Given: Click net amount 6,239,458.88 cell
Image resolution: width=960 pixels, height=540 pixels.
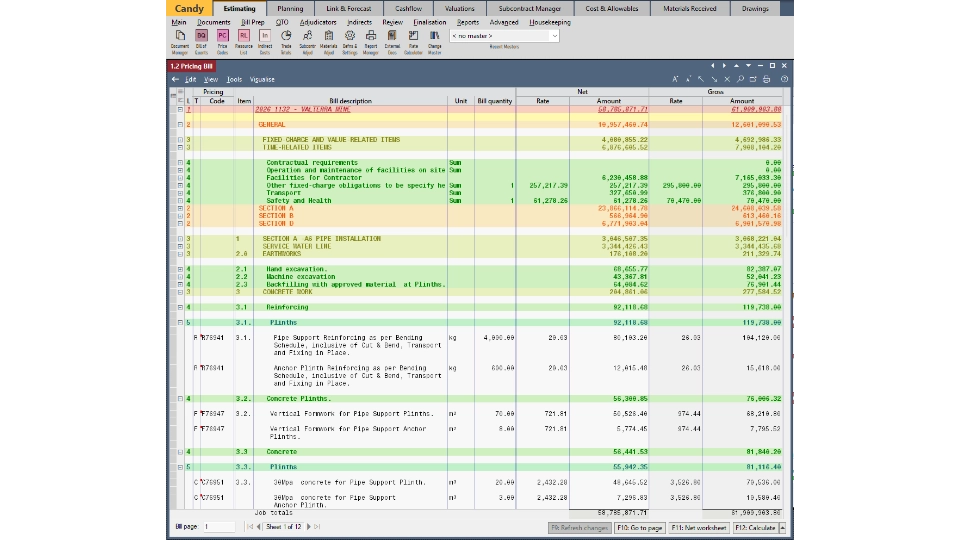Looking at the screenshot, I should tap(609, 178).
